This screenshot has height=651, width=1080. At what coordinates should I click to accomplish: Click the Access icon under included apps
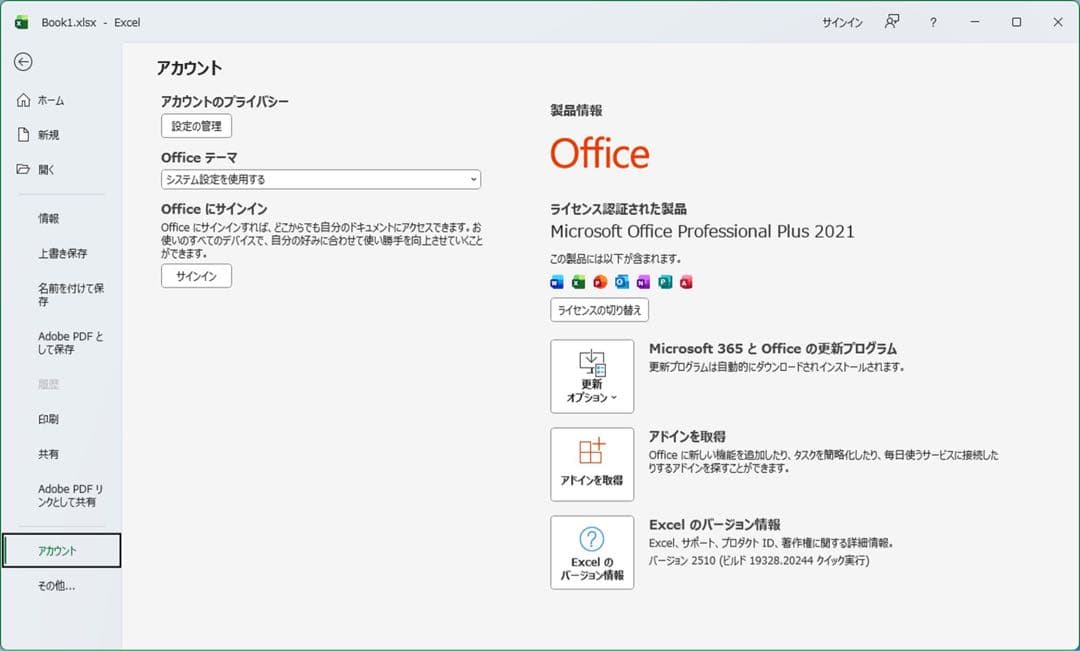pyautogui.click(x=684, y=282)
